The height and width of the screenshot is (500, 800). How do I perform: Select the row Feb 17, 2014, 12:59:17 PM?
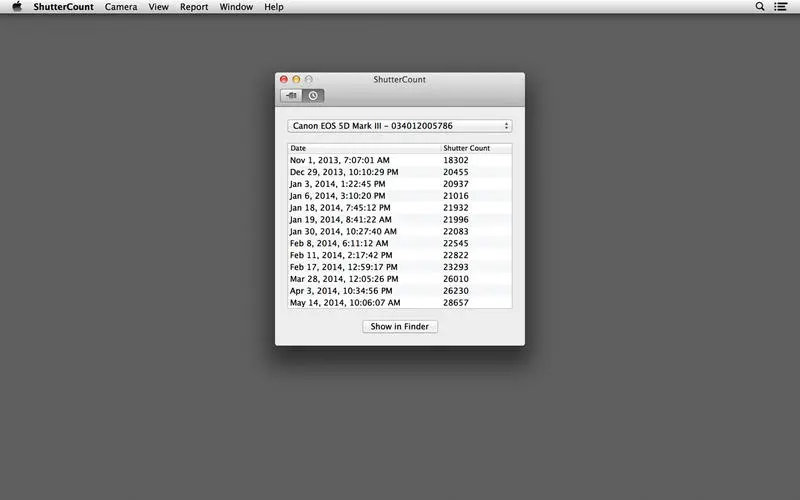coord(399,267)
